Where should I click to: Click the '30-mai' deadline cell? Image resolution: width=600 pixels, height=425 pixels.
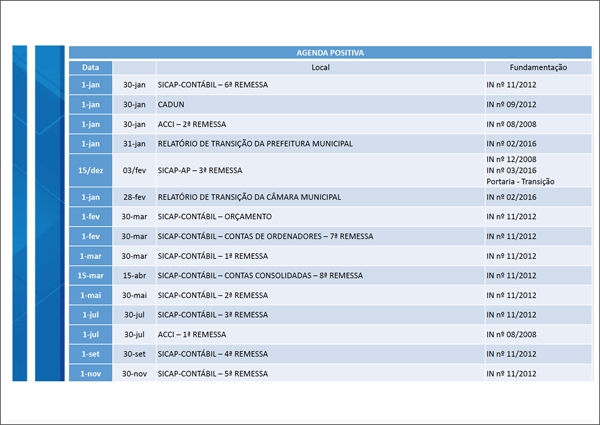[x=134, y=295]
